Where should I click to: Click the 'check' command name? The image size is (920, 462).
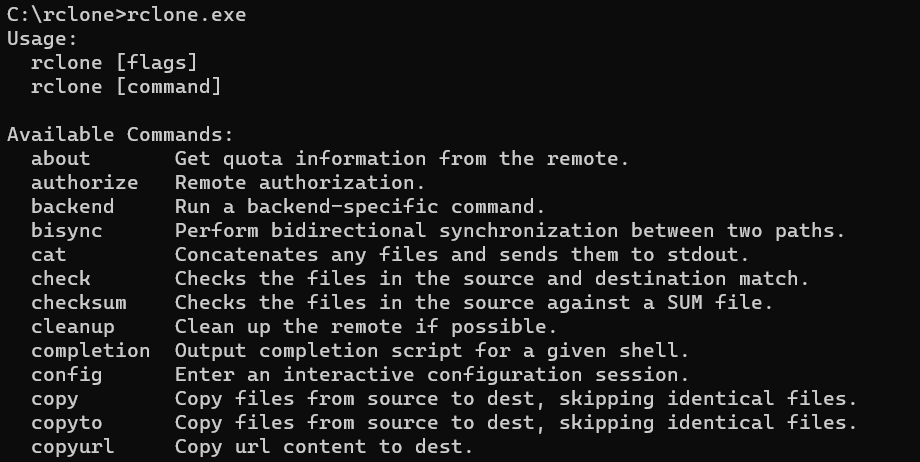(60, 278)
